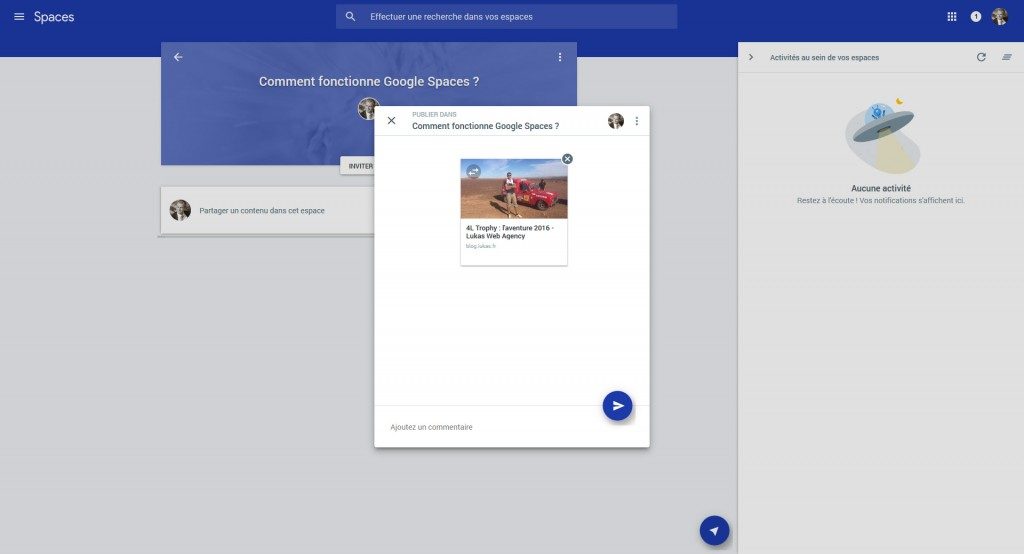Open the Spaces hamburger menu

(19, 16)
